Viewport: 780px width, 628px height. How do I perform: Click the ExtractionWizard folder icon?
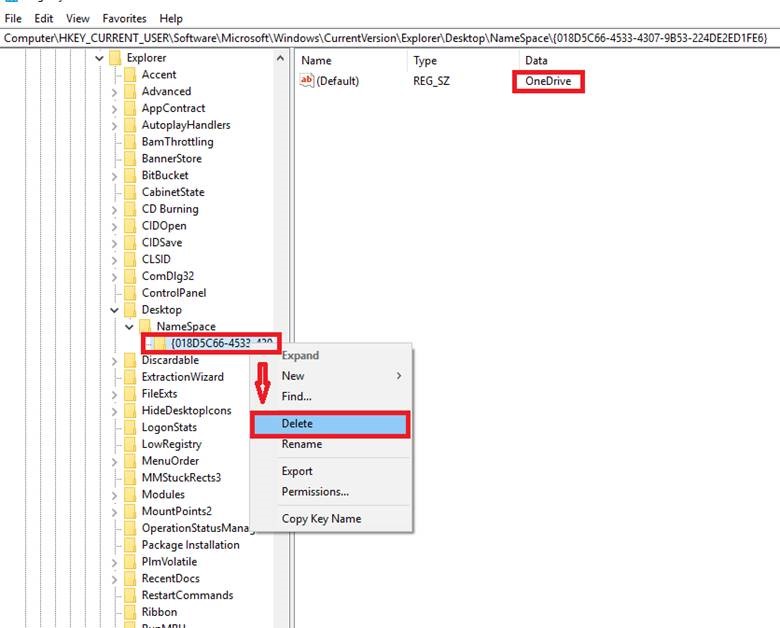tap(130, 377)
